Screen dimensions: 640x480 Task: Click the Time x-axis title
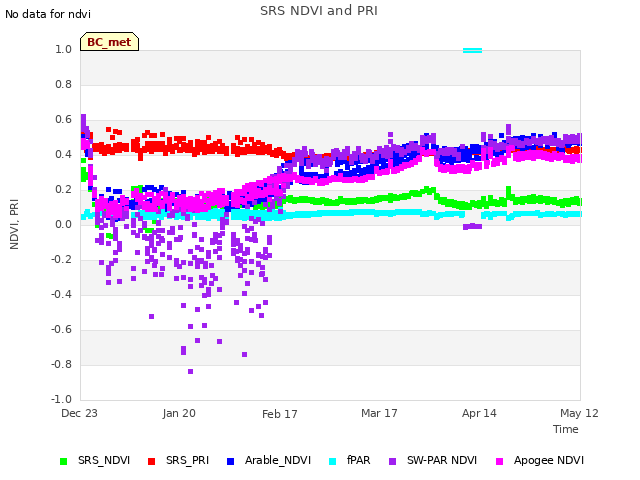point(566,429)
